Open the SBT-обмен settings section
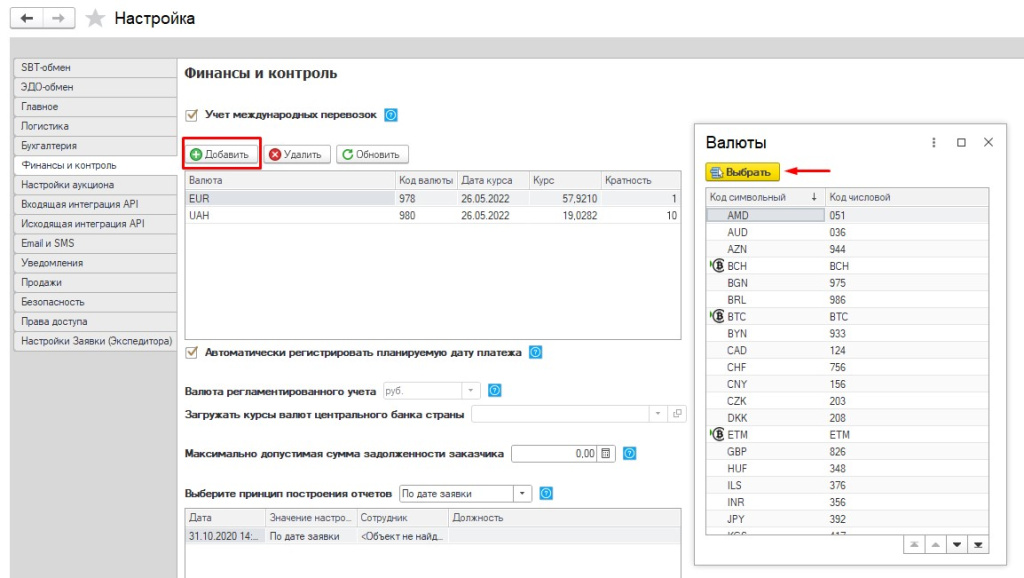 click(x=95, y=68)
